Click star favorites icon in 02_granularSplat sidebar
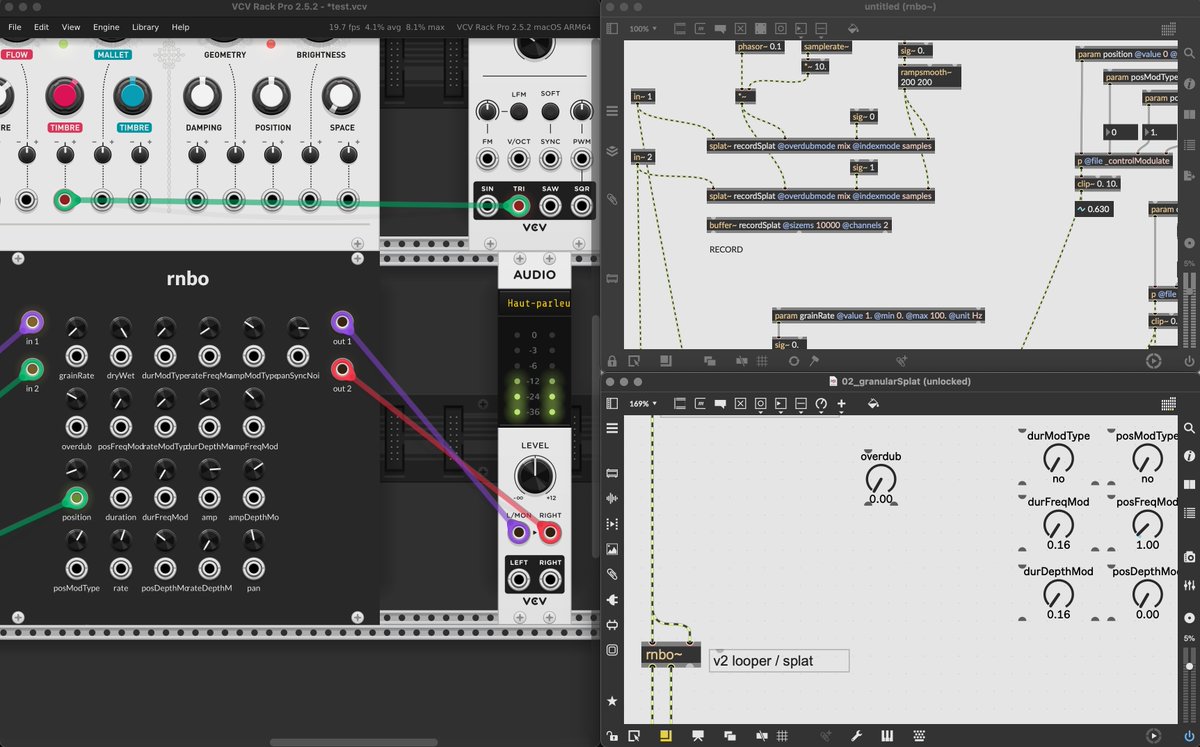1200x747 pixels. pos(612,702)
